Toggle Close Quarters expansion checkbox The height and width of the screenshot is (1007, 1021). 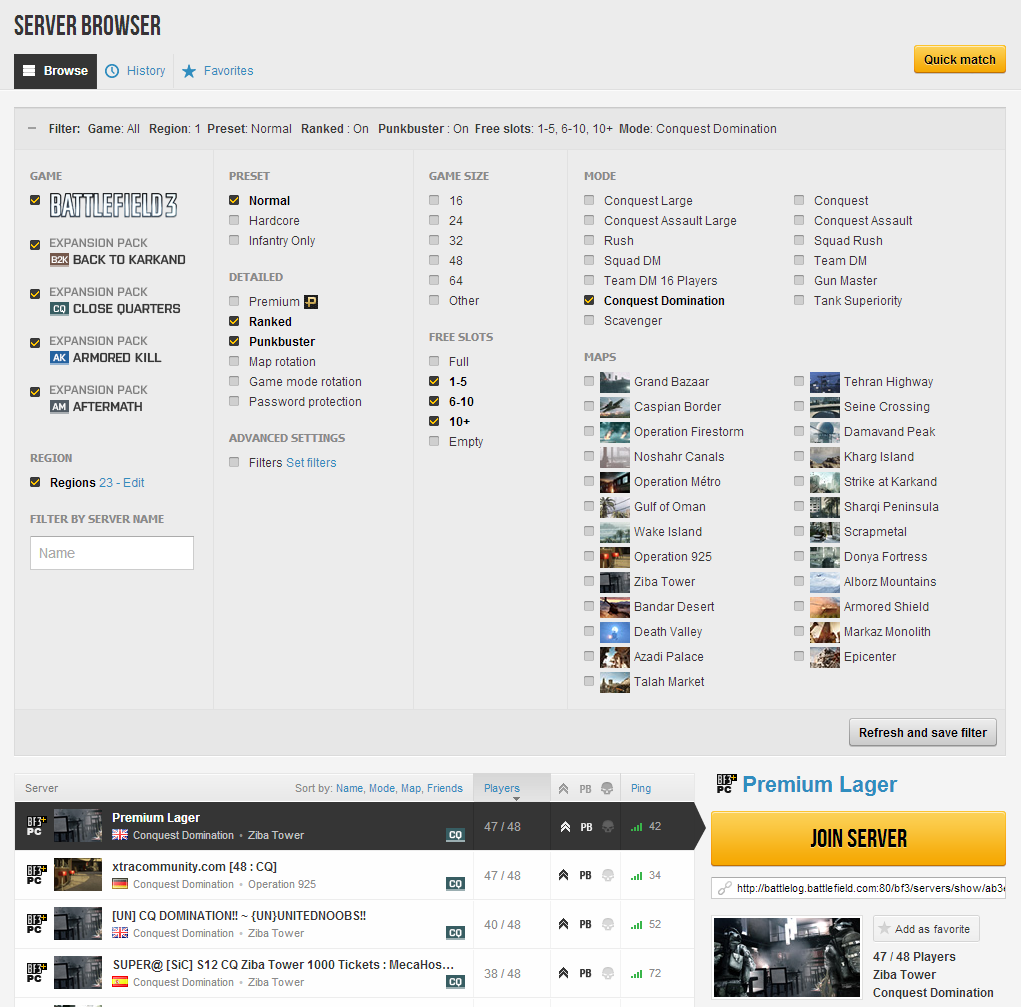(x=35, y=294)
